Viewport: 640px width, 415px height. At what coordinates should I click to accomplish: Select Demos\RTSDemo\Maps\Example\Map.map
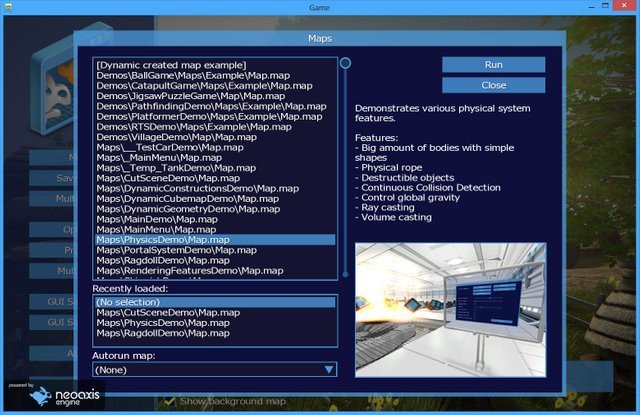215,126
